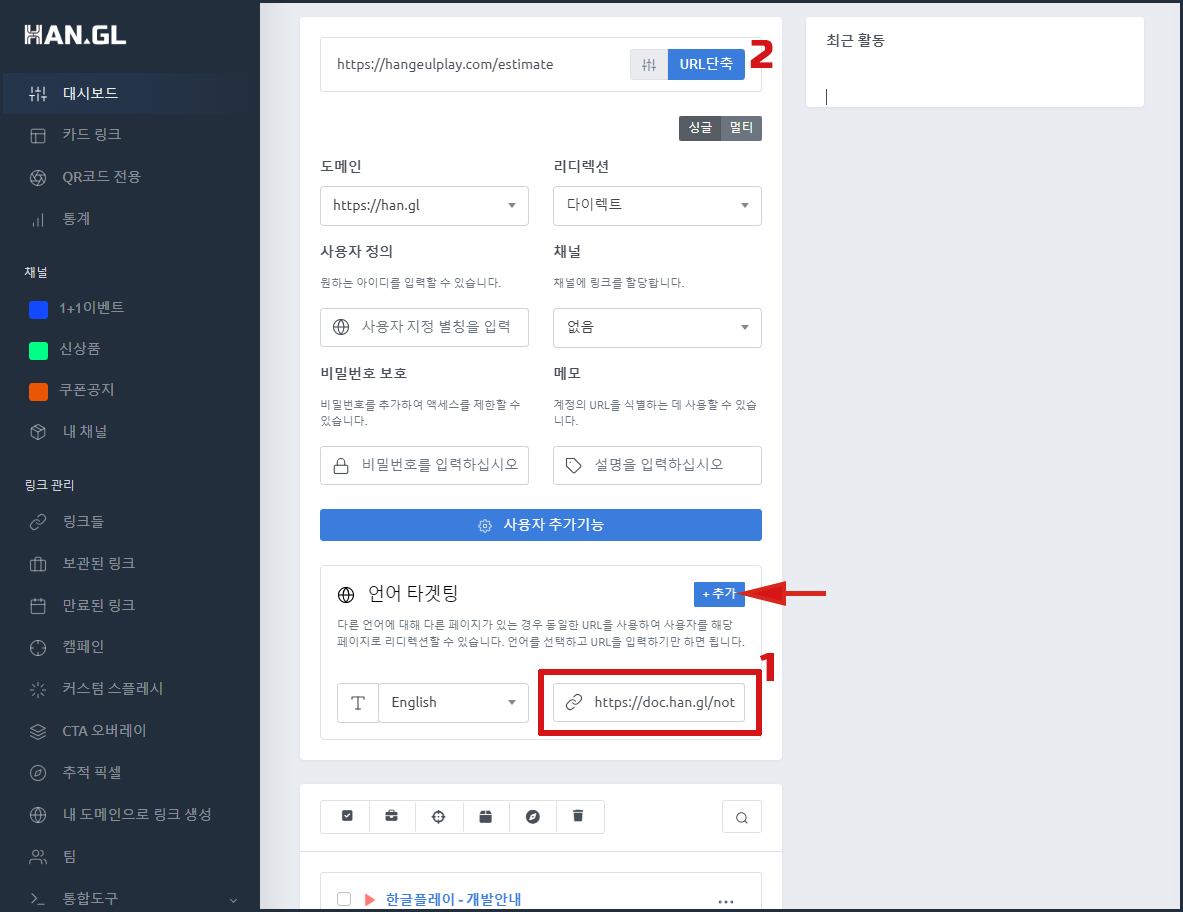This screenshot has height=912, width=1183.
Task: Click the 통합도구 terminal prompt icon
Action: tap(38, 899)
